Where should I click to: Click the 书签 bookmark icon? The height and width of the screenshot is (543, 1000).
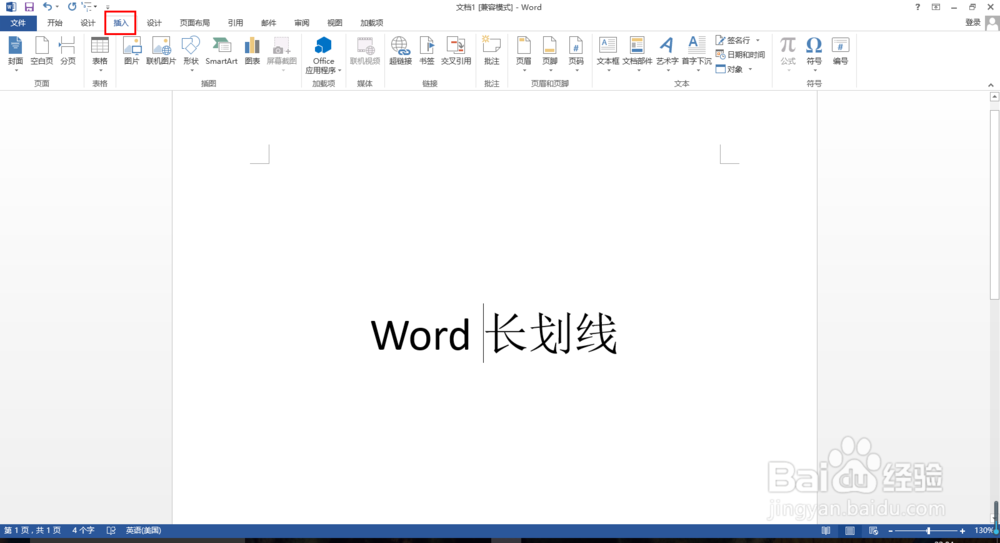pyautogui.click(x=427, y=51)
